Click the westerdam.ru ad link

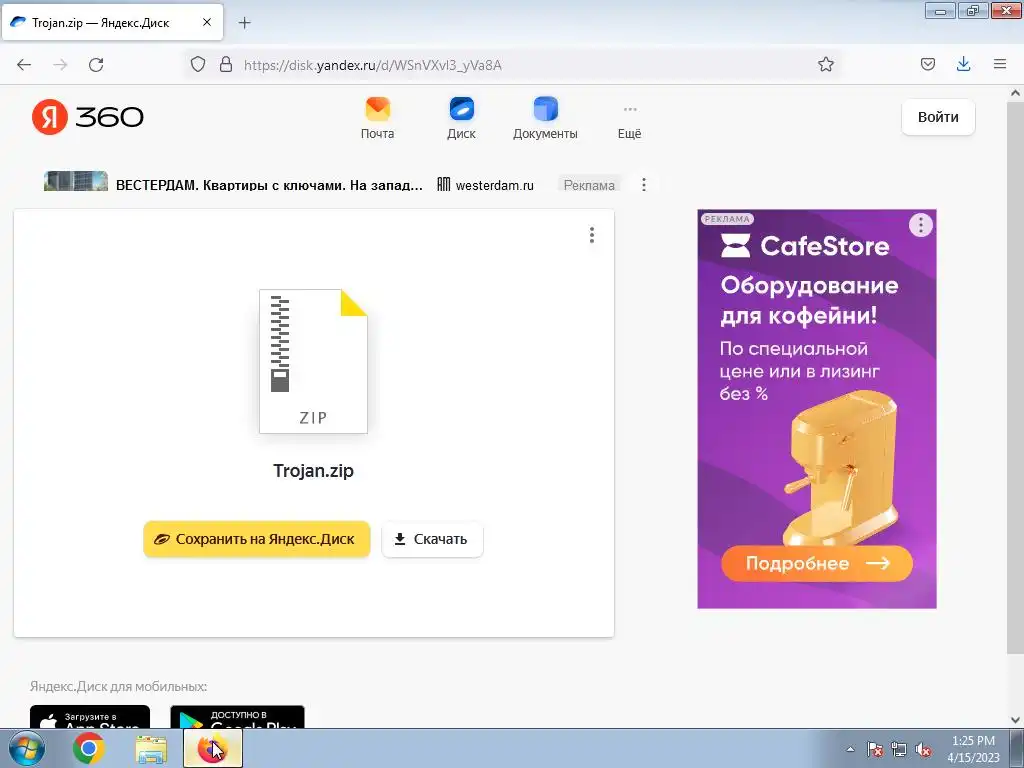pos(494,185)
